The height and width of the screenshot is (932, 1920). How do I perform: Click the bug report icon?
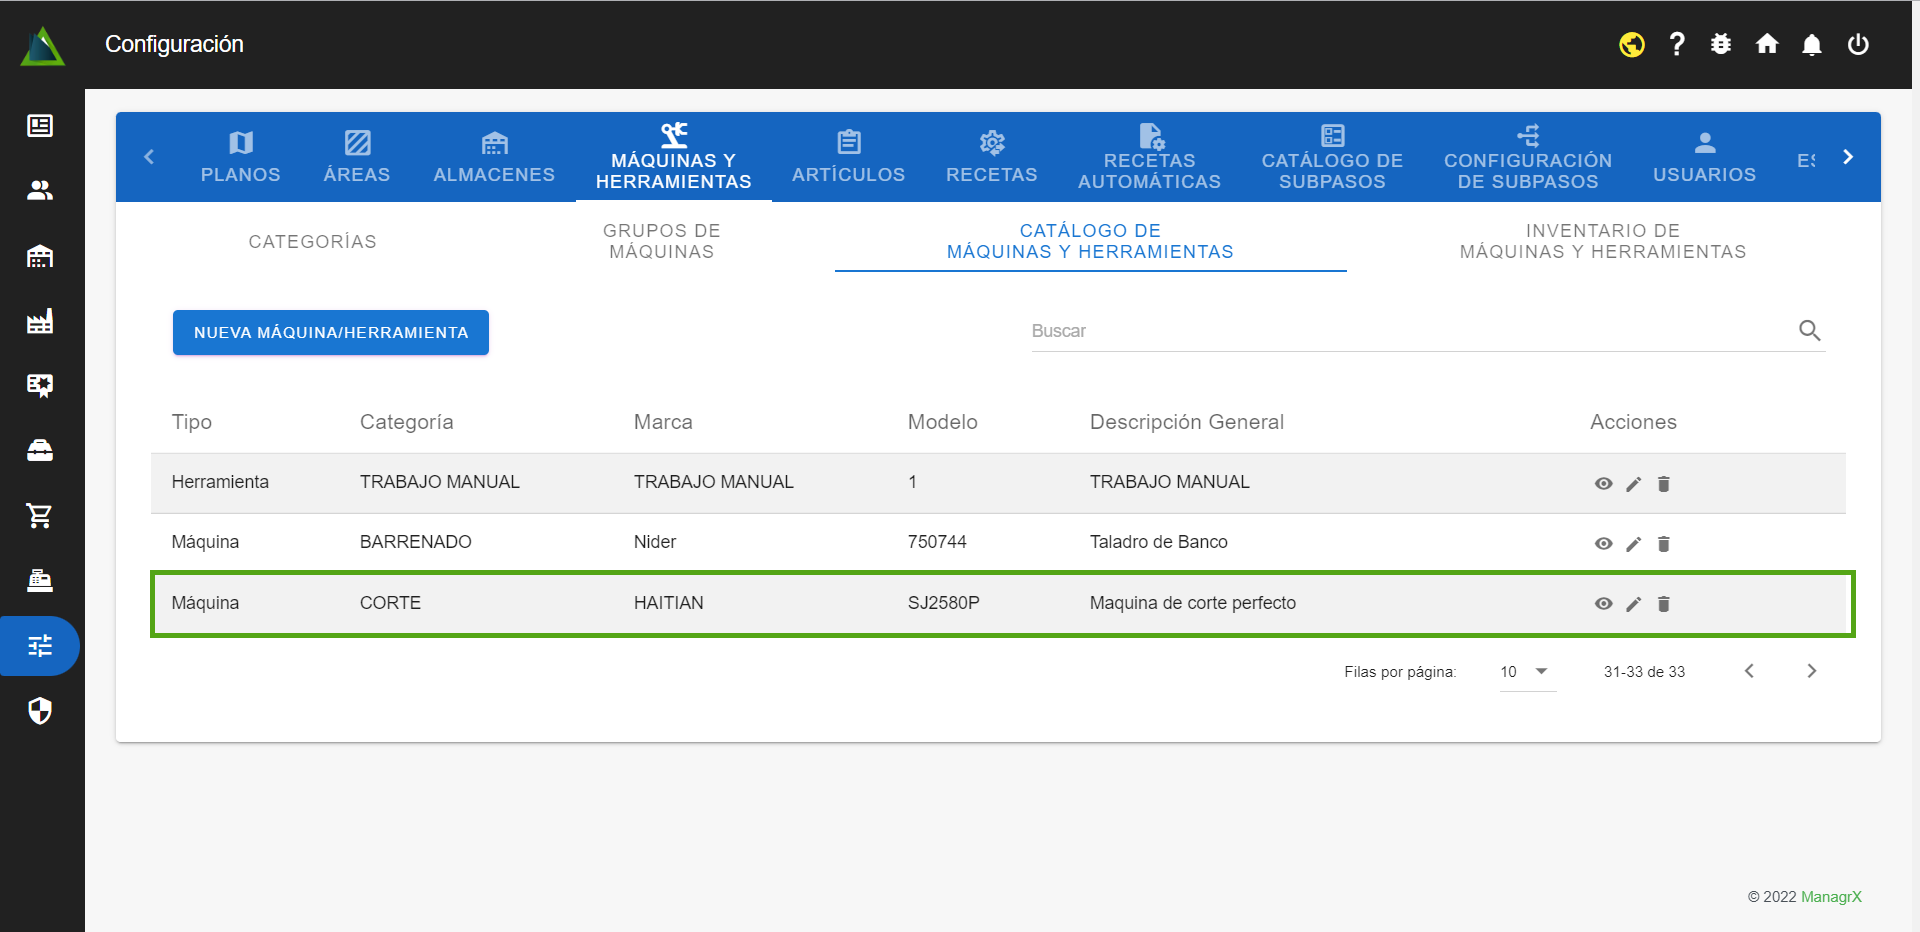(x=1721, y=45)
